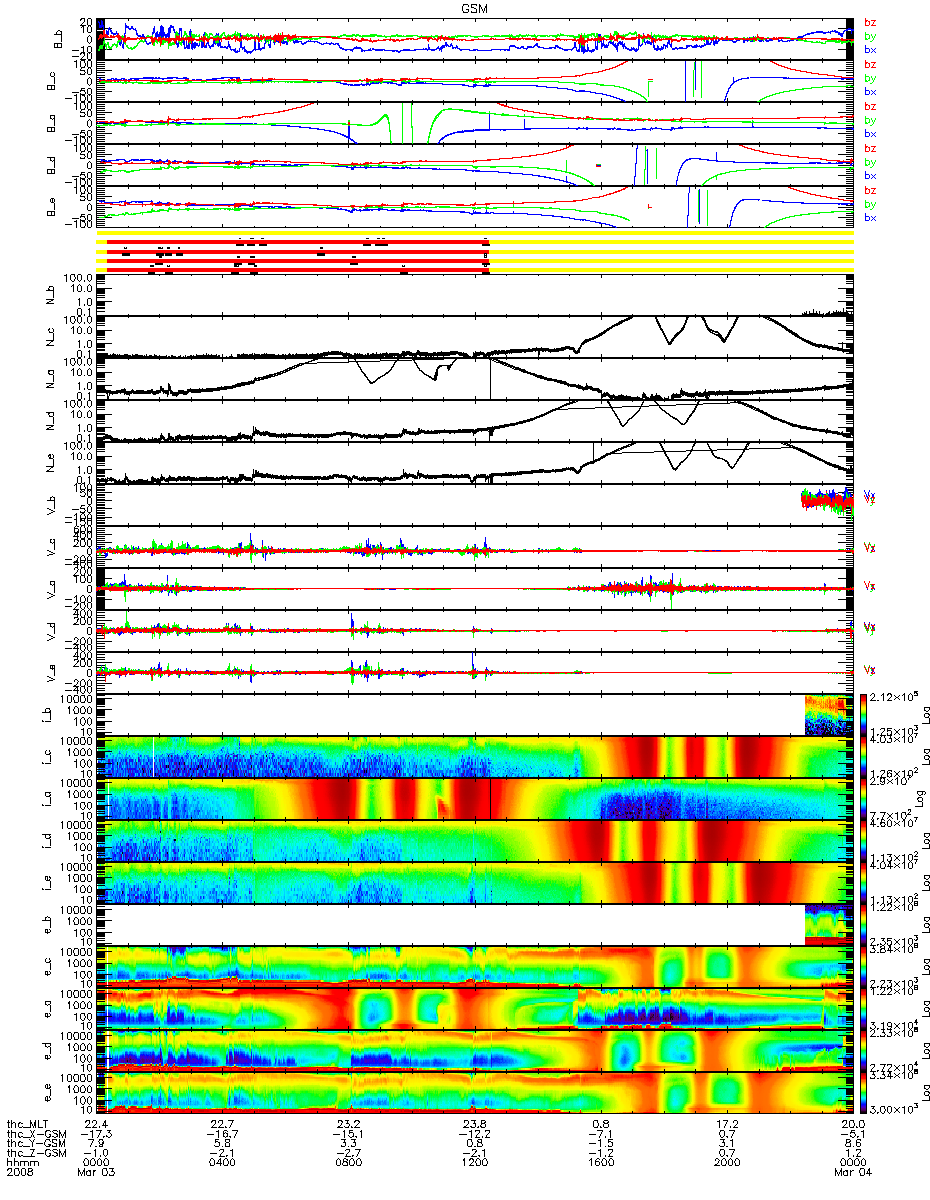This screenshot has height=1200, width=930.
Task: Click the top B_b magnetic field panel
Action: pyautogui.click(x=475, y=38)
